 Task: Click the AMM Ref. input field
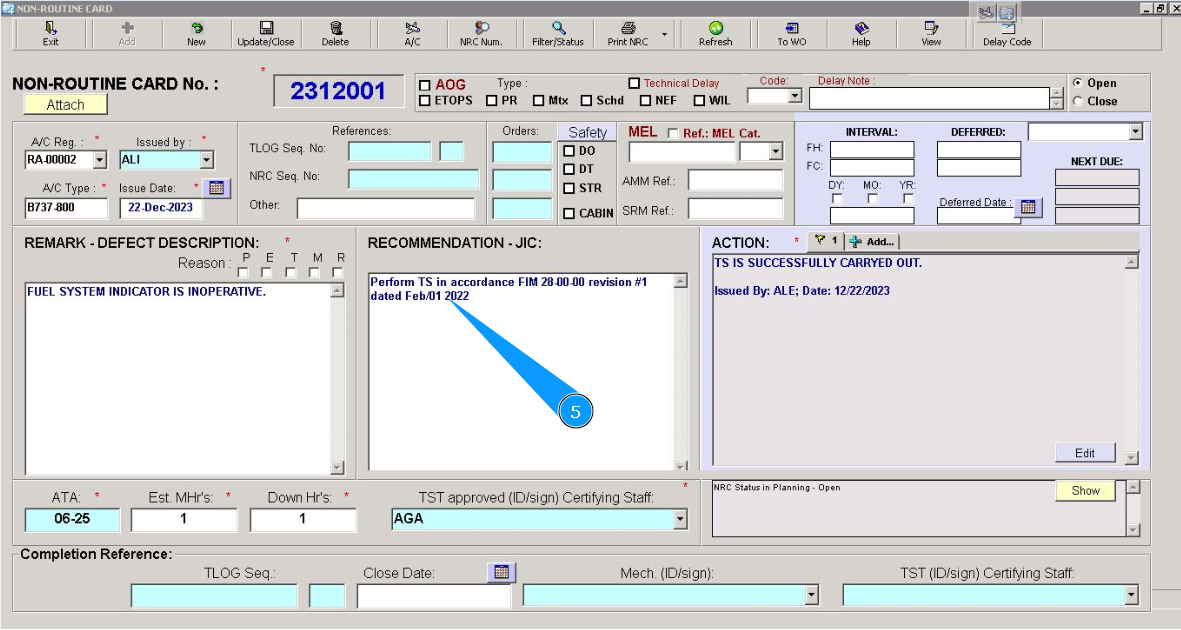[735, 181]
